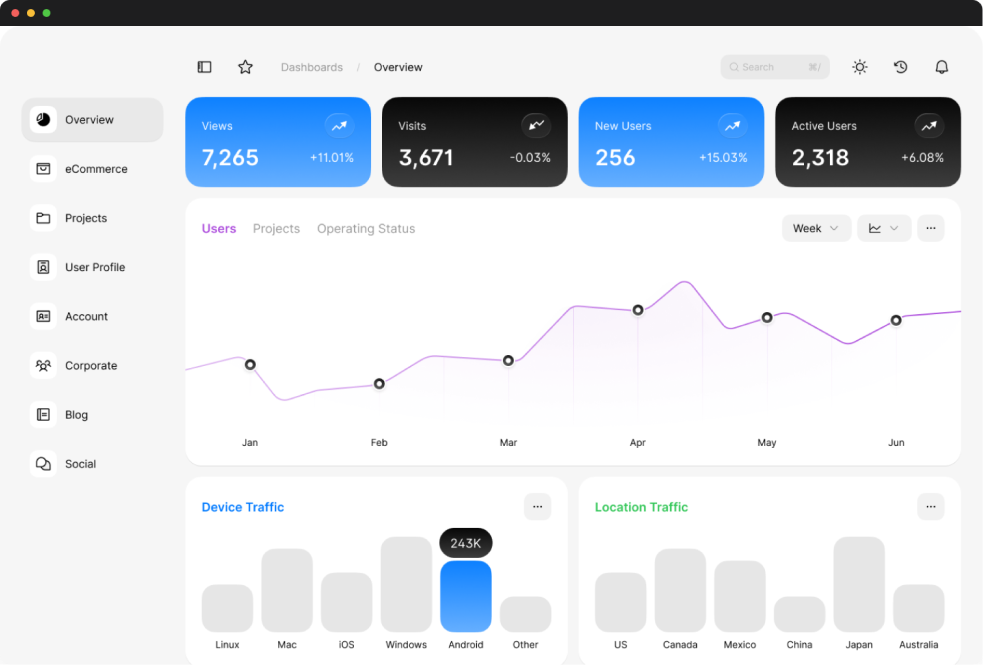Screen dimensions: 983x665
Task: Switch to the Operating Status tab
Action: [x=366, y=229]
